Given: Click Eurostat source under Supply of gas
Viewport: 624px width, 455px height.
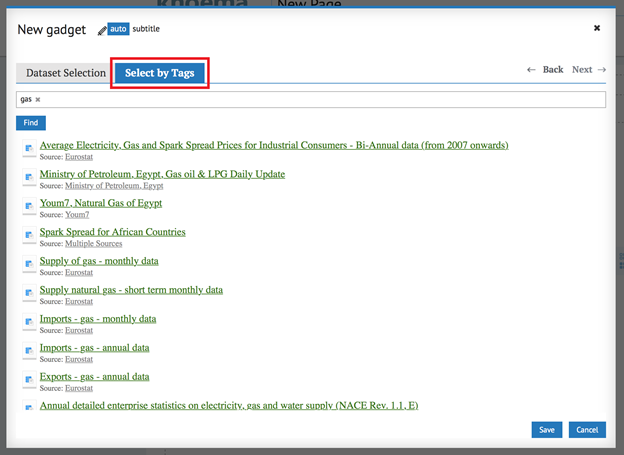Looking at the screenshot, I should click(79, 273).
